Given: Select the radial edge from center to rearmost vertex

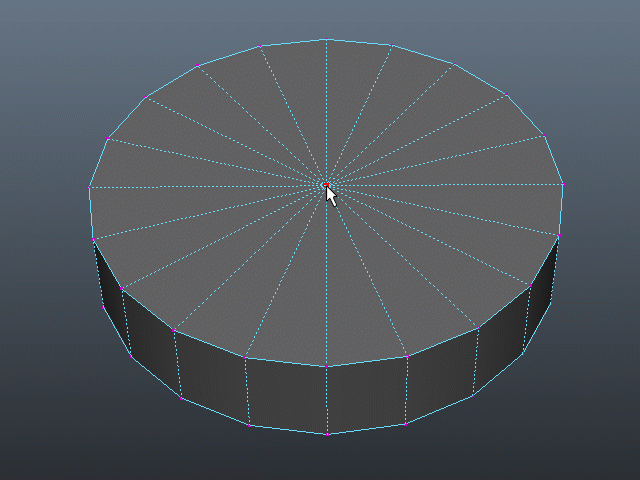Looking at the screenshot, I should tap(326, 111).
